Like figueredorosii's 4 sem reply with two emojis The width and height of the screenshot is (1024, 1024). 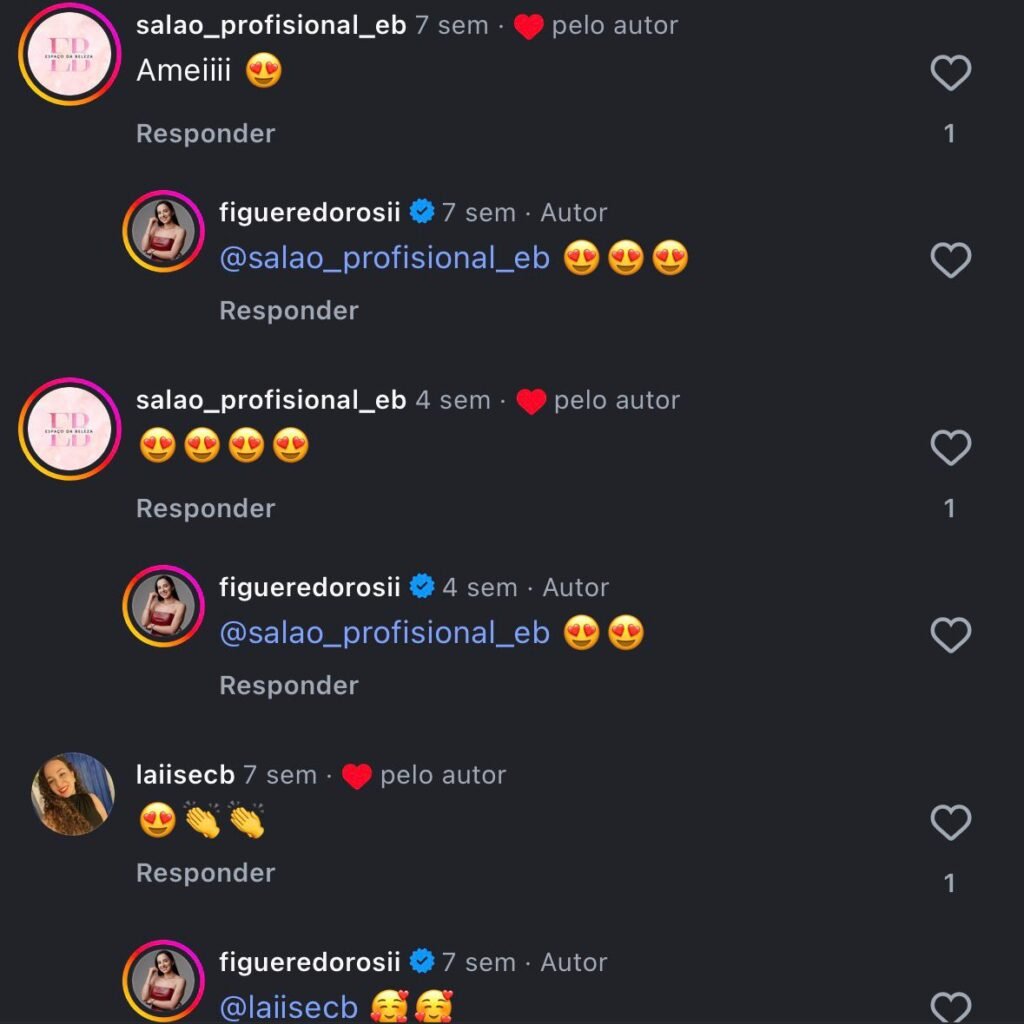[950, 635]
